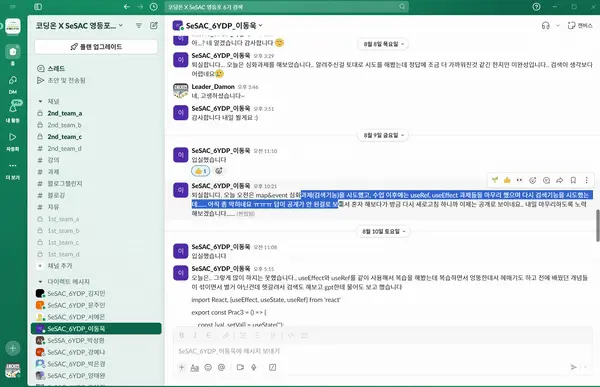Open the 8월 8일 목요일 date dropdown
This screenshot has height=387, width=600.
coord(383,44)
